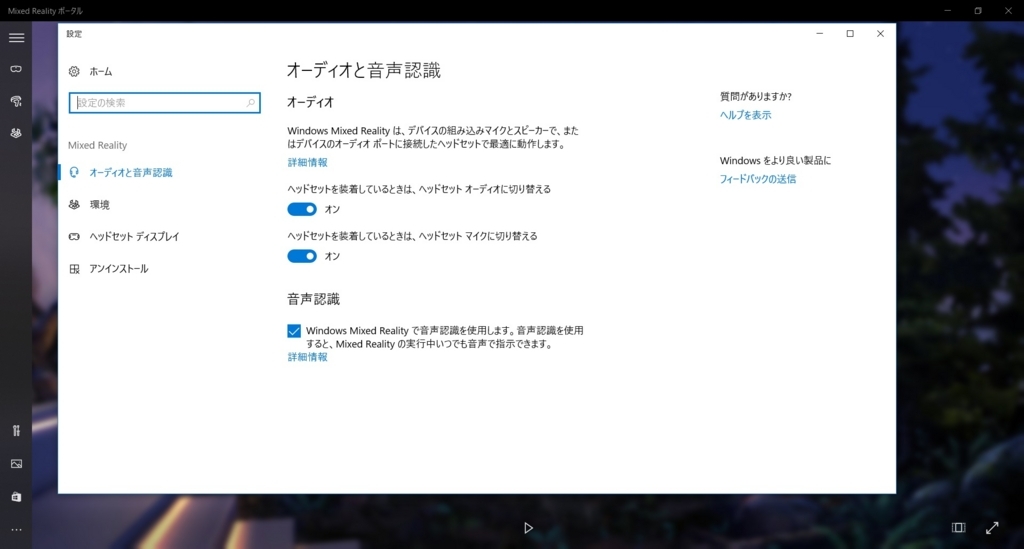Minimize the 設定 window

(x=820, y=33)
